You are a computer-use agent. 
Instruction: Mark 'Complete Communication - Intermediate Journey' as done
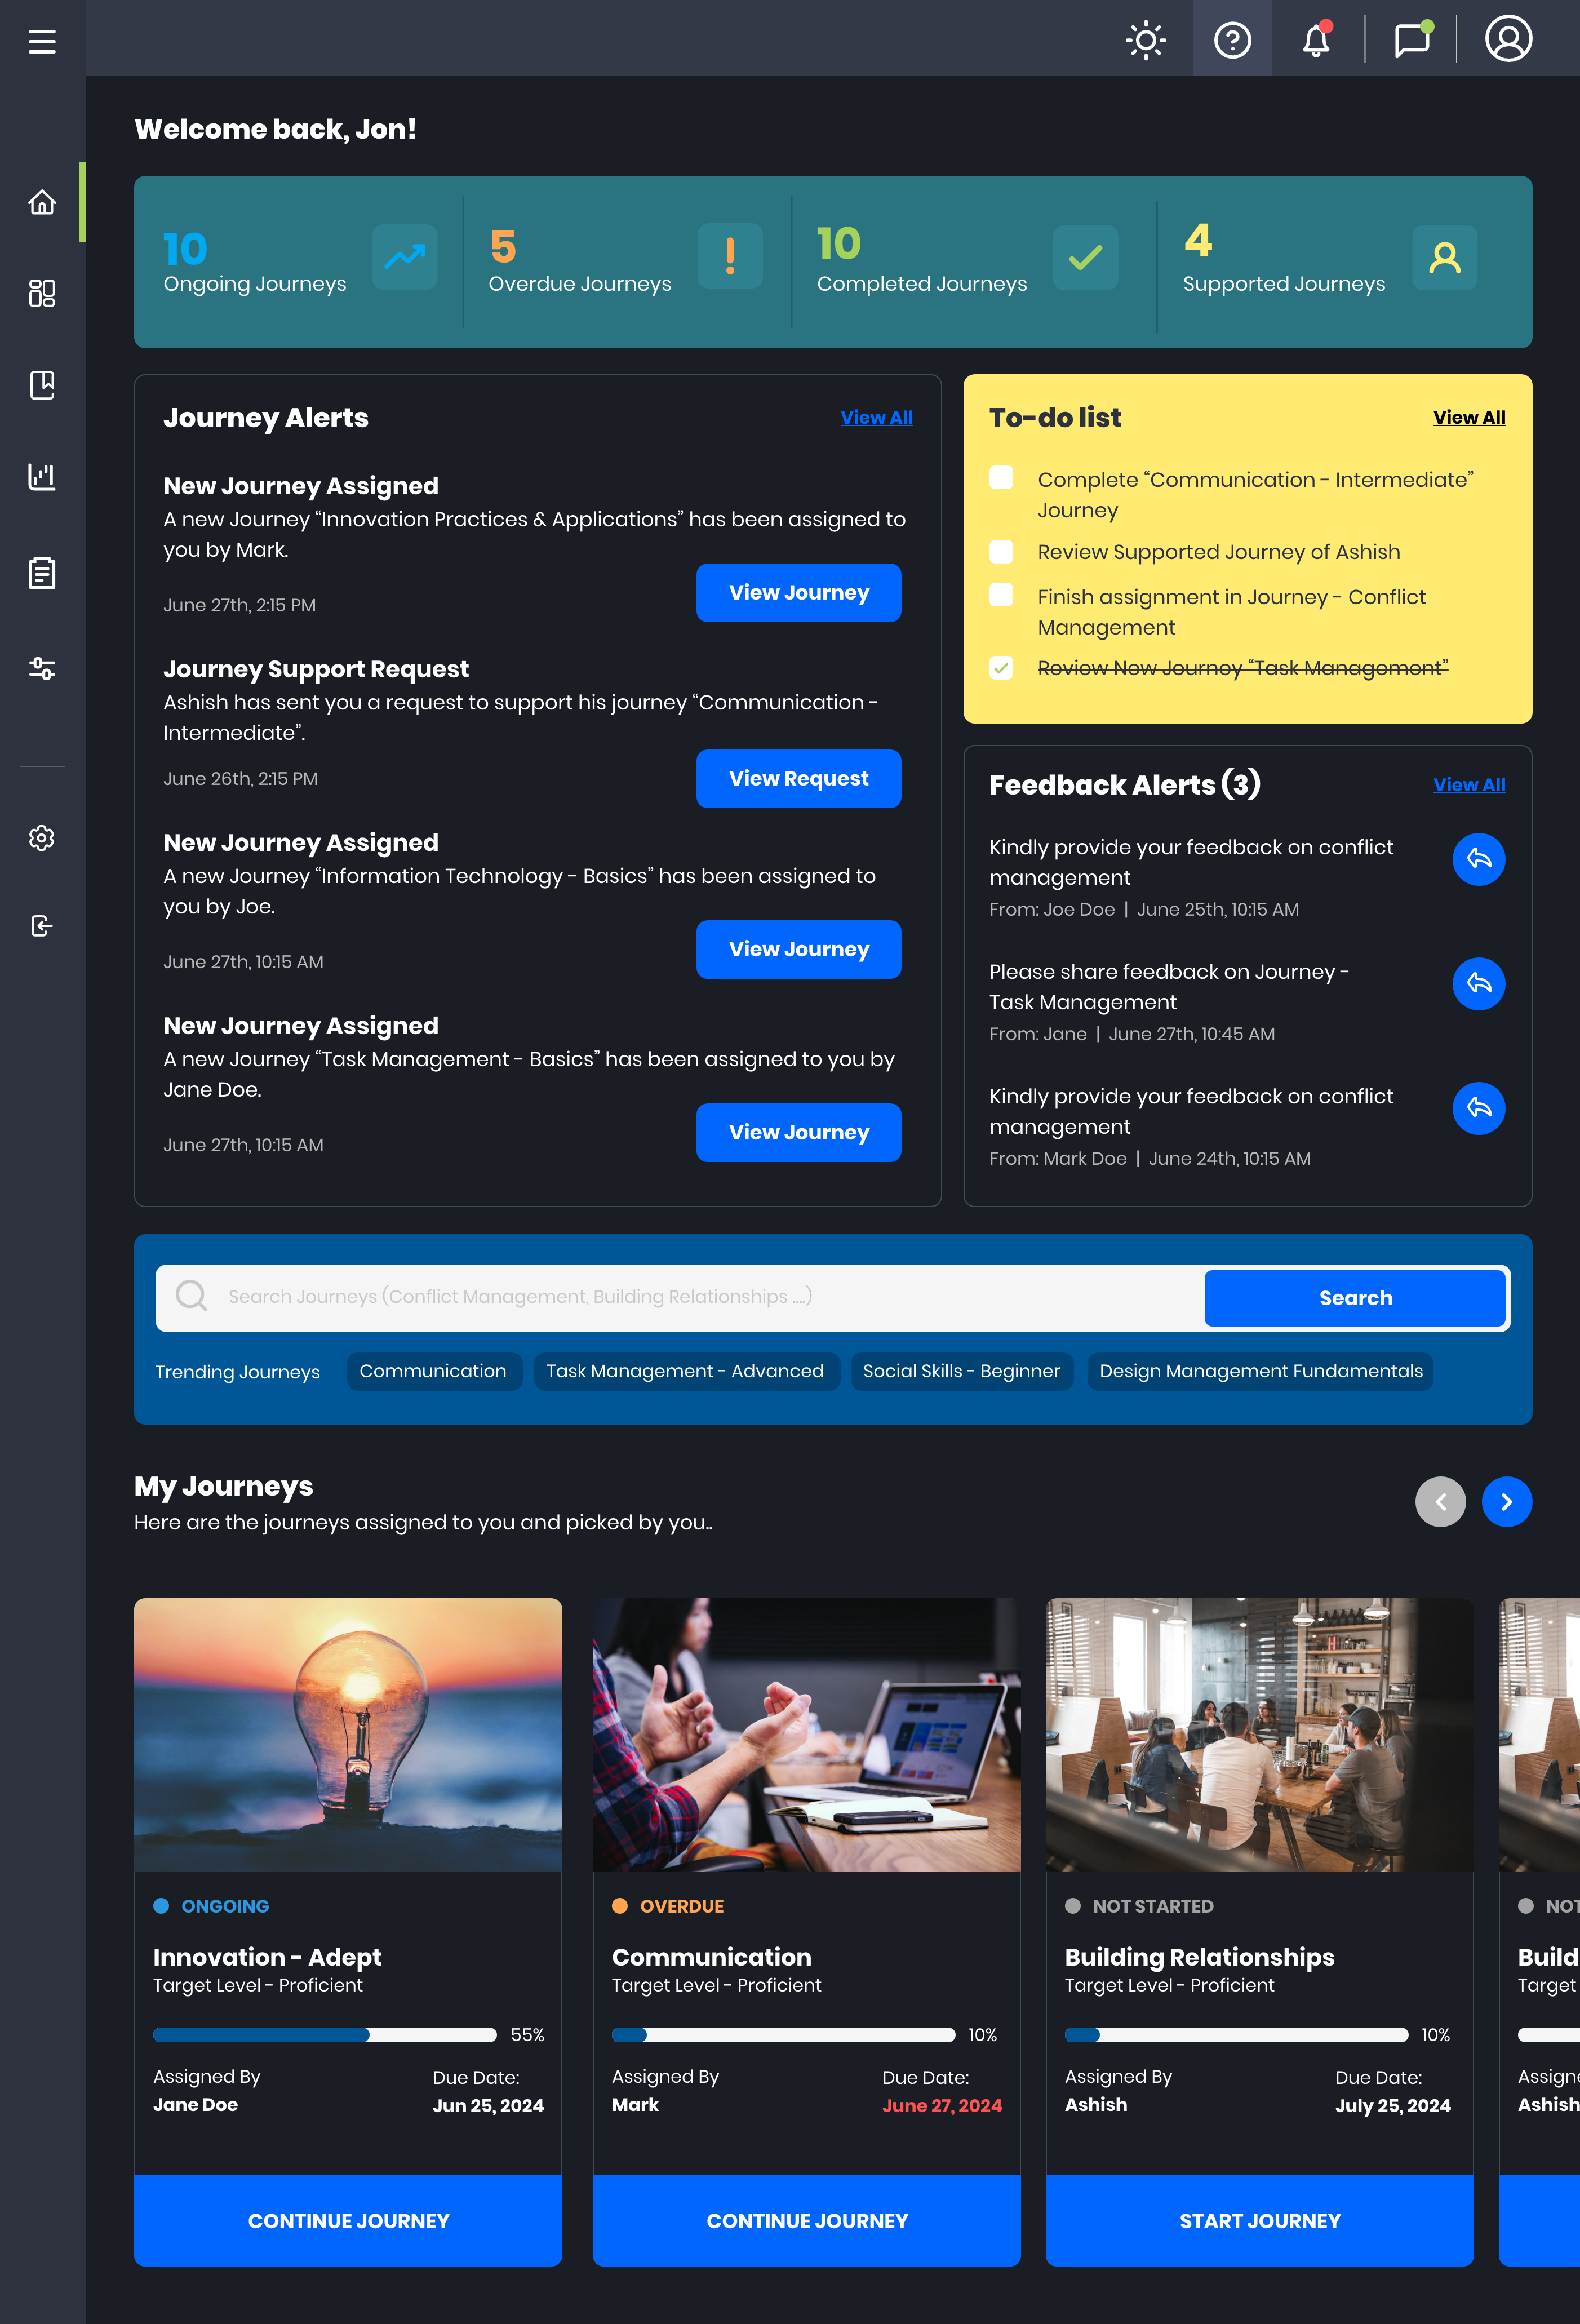(1001, 479)
